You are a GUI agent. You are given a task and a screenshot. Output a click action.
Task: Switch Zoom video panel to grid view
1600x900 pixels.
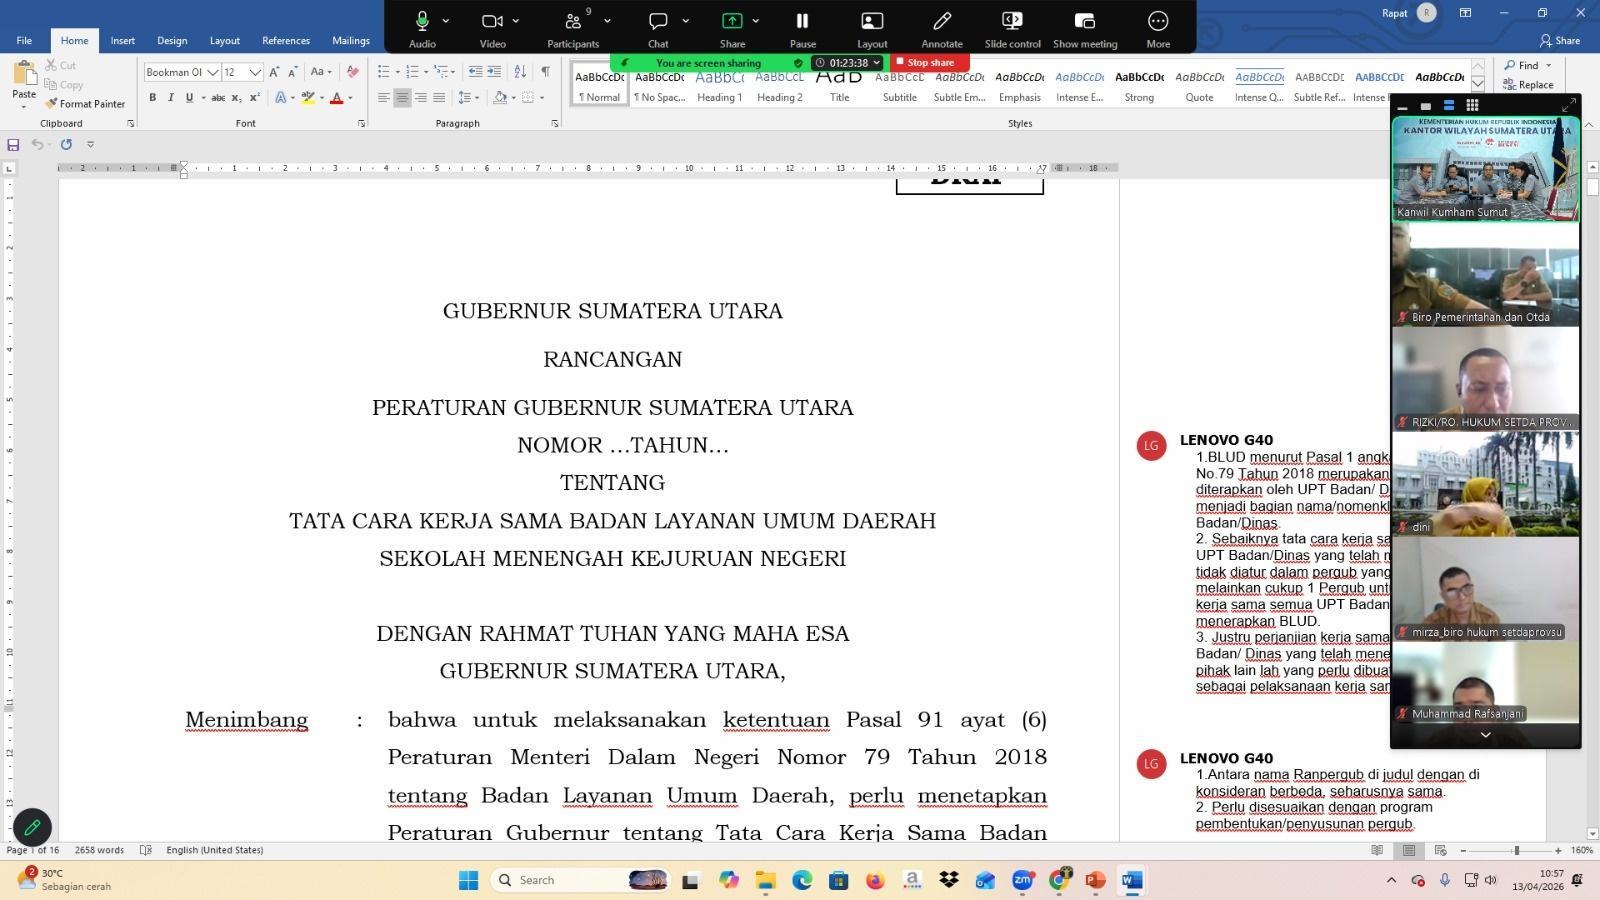pos(1472,106)
